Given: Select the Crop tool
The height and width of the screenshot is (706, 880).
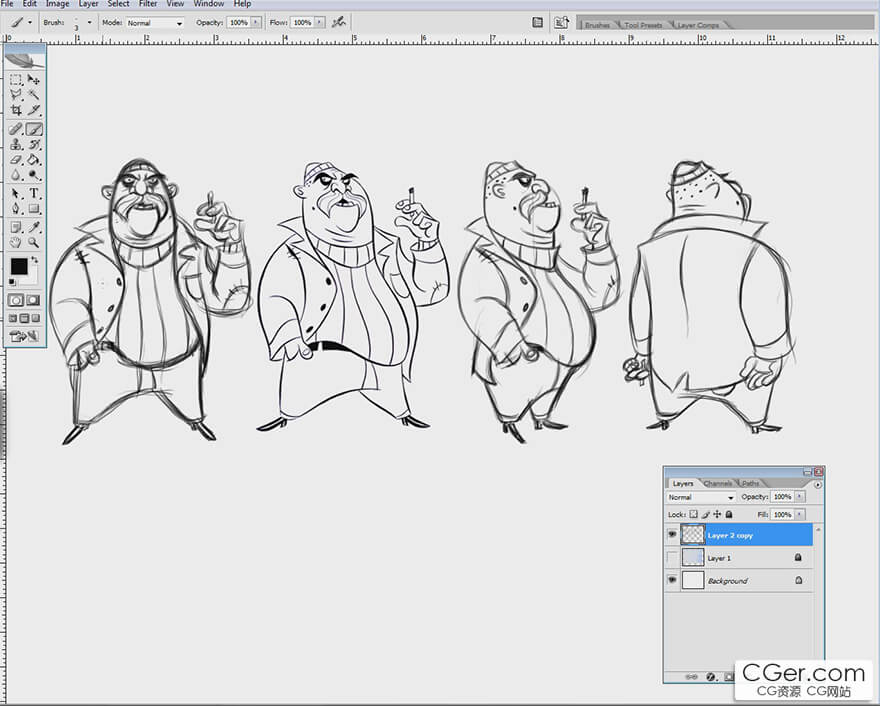Looking at the screenshot, I should pyautogui.click(x=16, y=111).
